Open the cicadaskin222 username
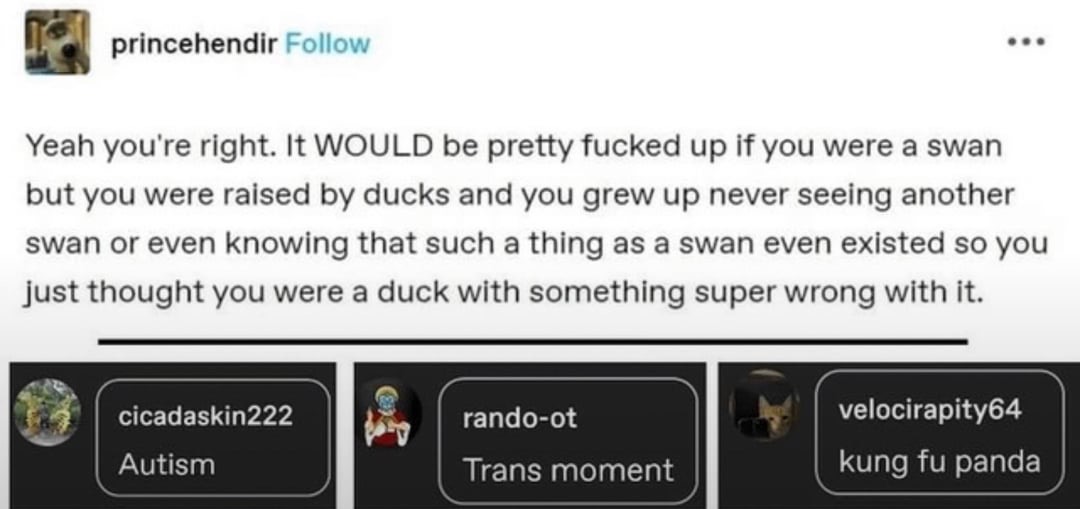This screenshot has width=1080, height=509. coord(206,416)
